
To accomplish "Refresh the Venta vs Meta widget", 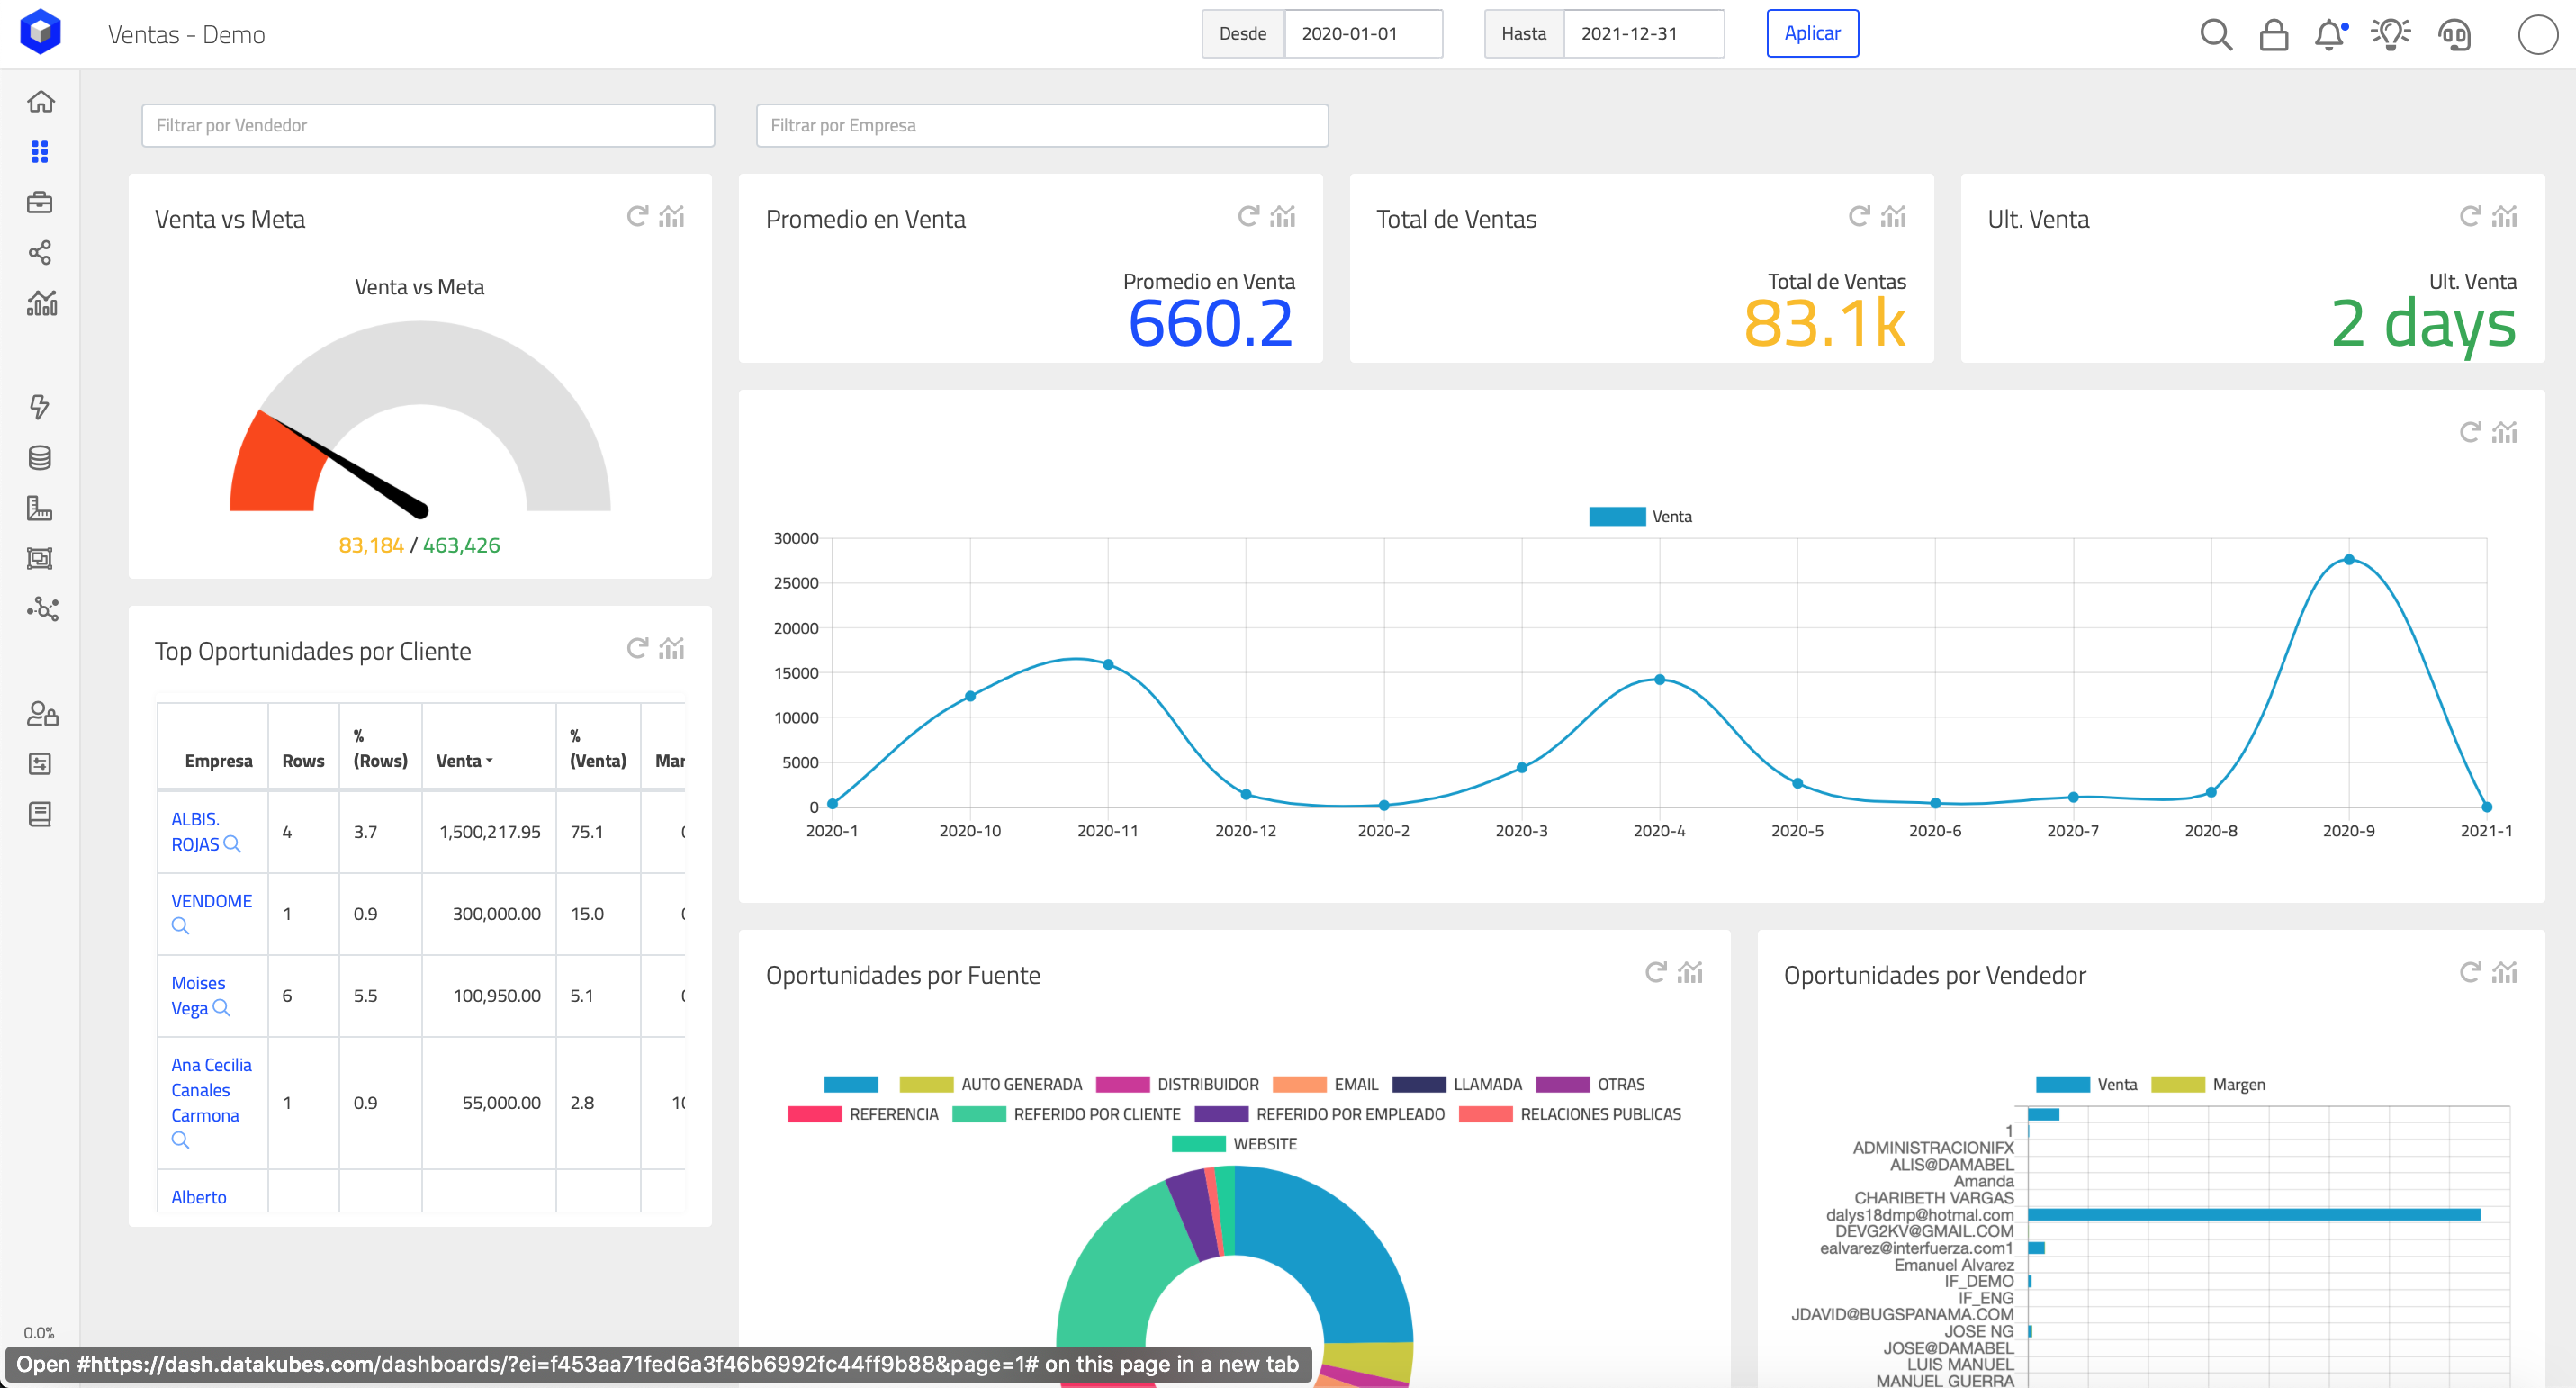I will (637, 216).
